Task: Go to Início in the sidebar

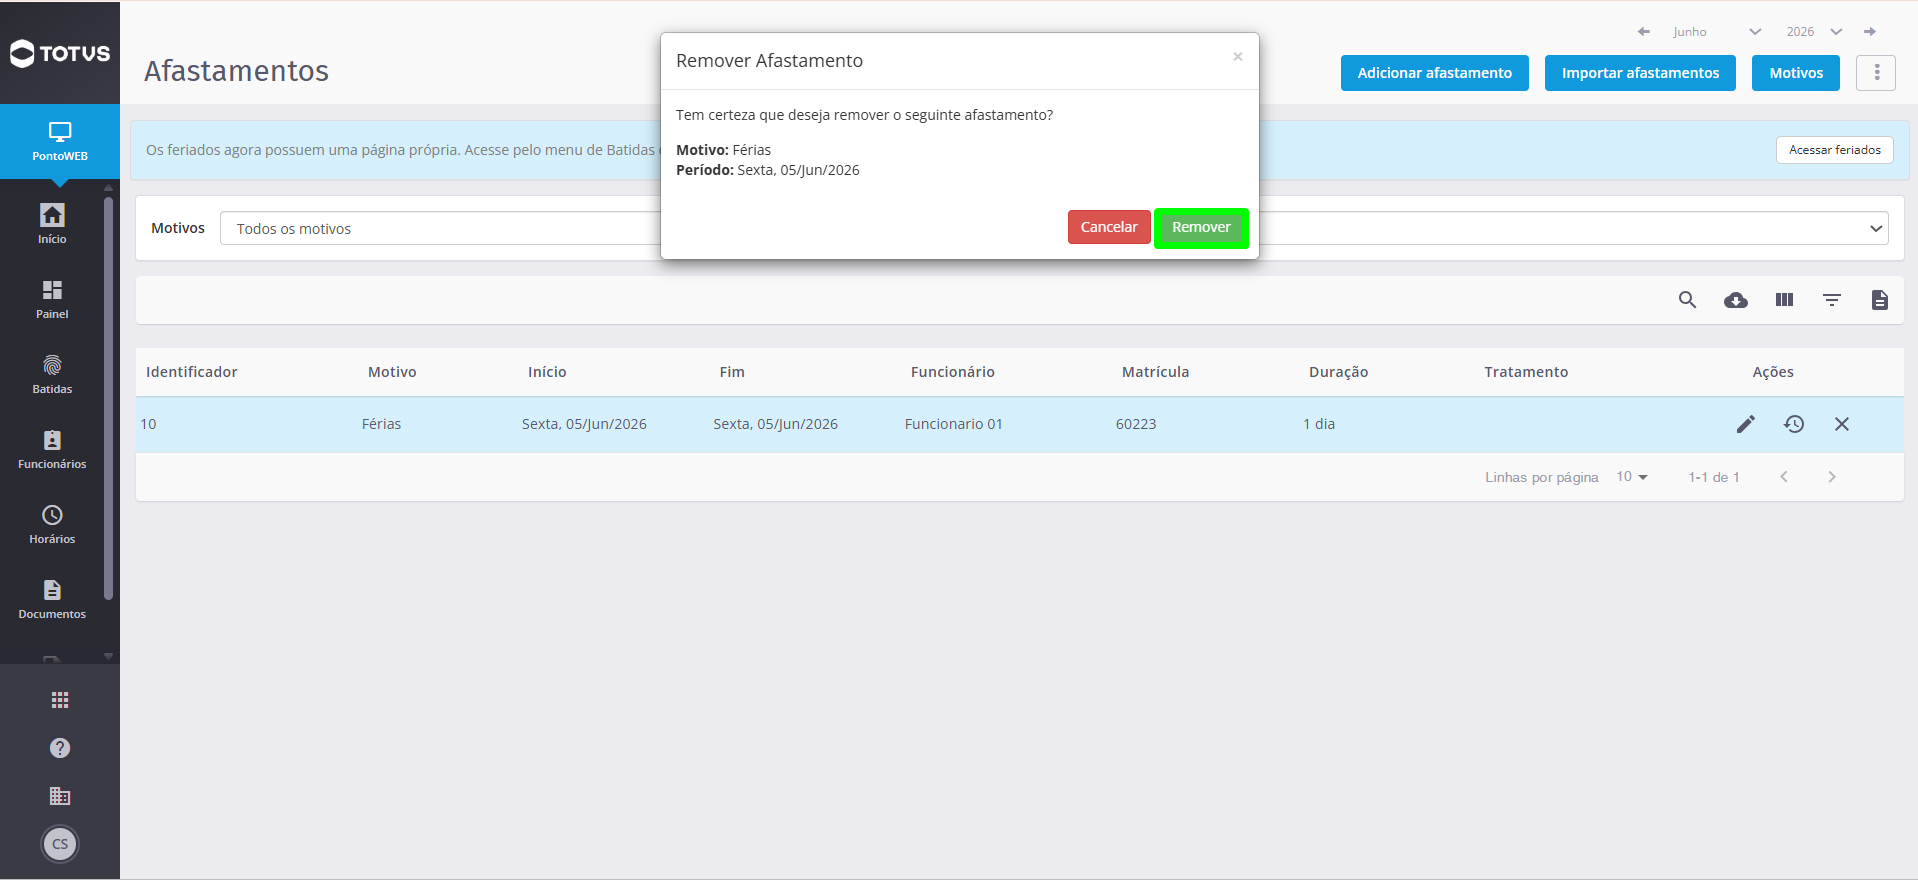Action: (52, 224)
